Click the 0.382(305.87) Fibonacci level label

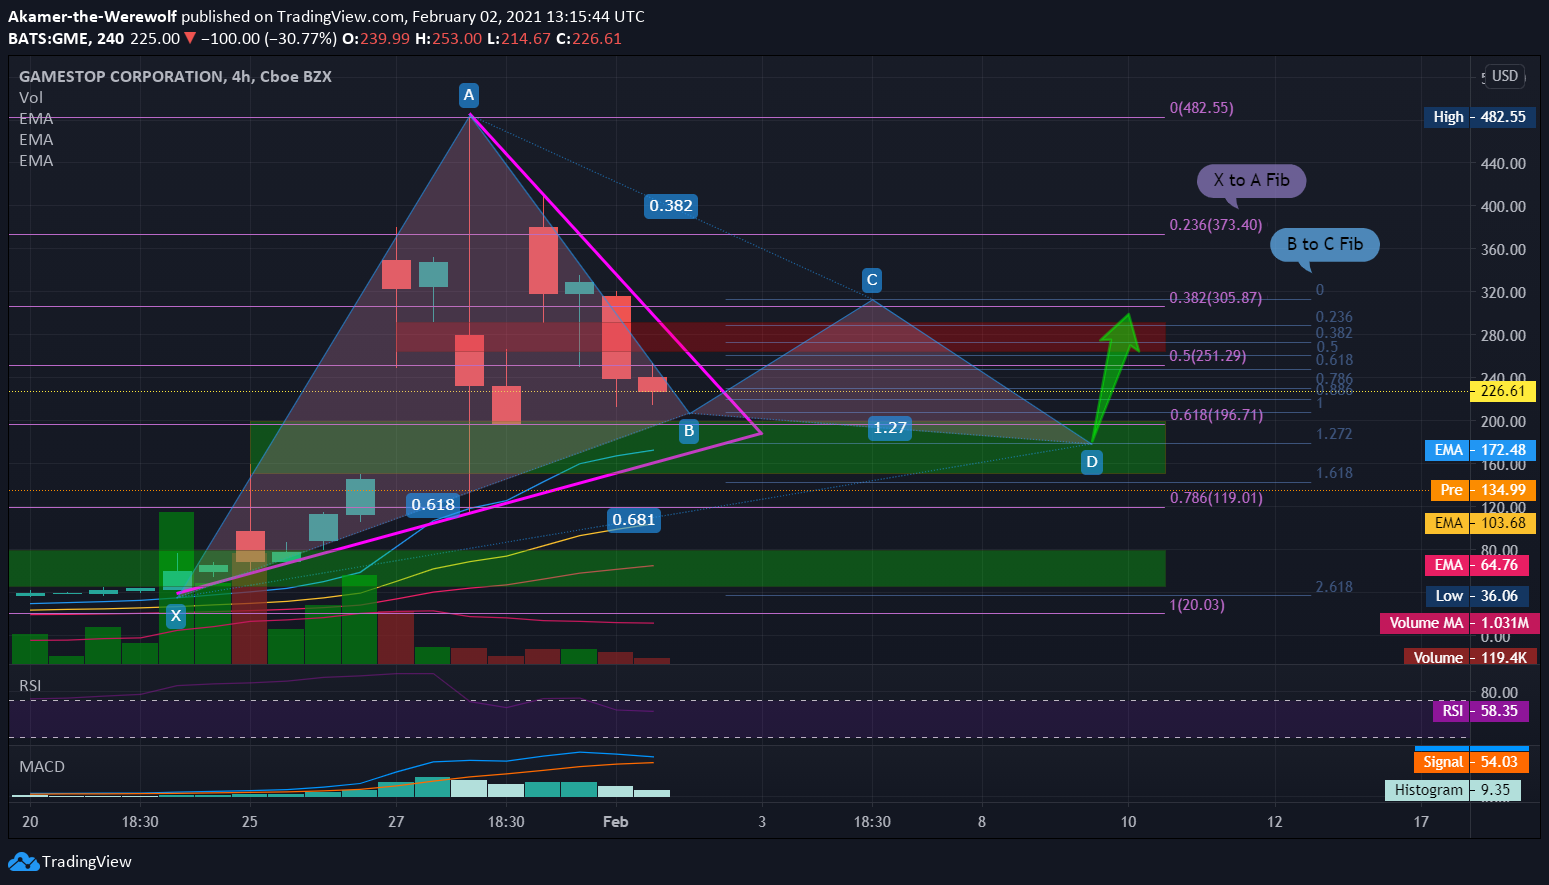(x=1216, y=298)
